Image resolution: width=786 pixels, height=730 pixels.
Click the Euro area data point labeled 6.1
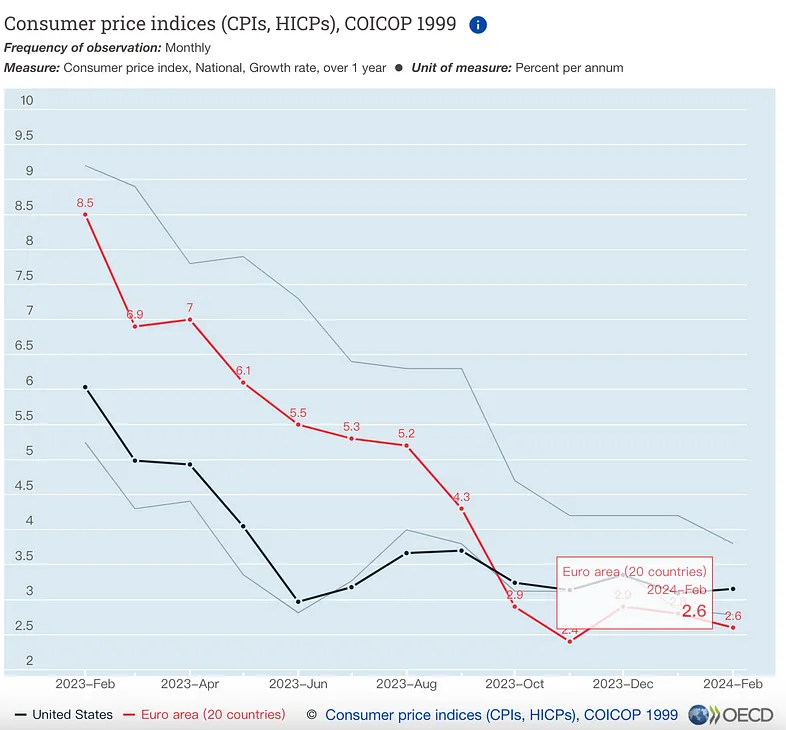(243, 383)
